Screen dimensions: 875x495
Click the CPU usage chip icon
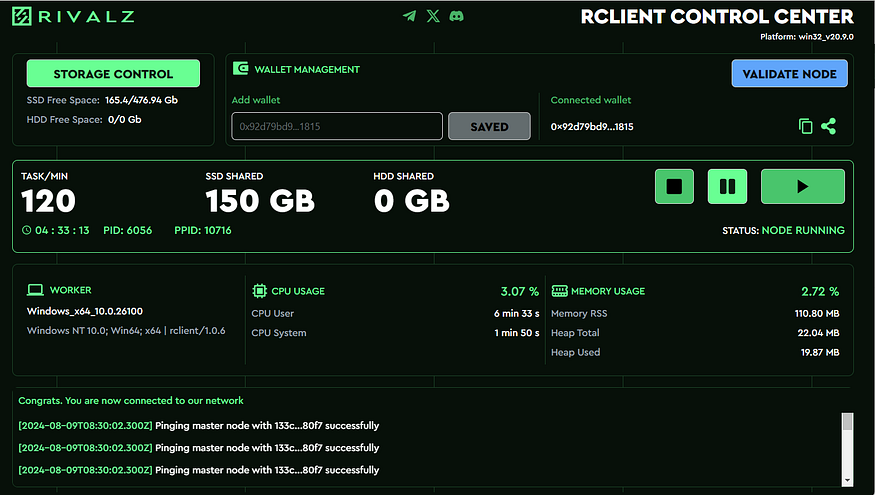(x=259, y=291)
